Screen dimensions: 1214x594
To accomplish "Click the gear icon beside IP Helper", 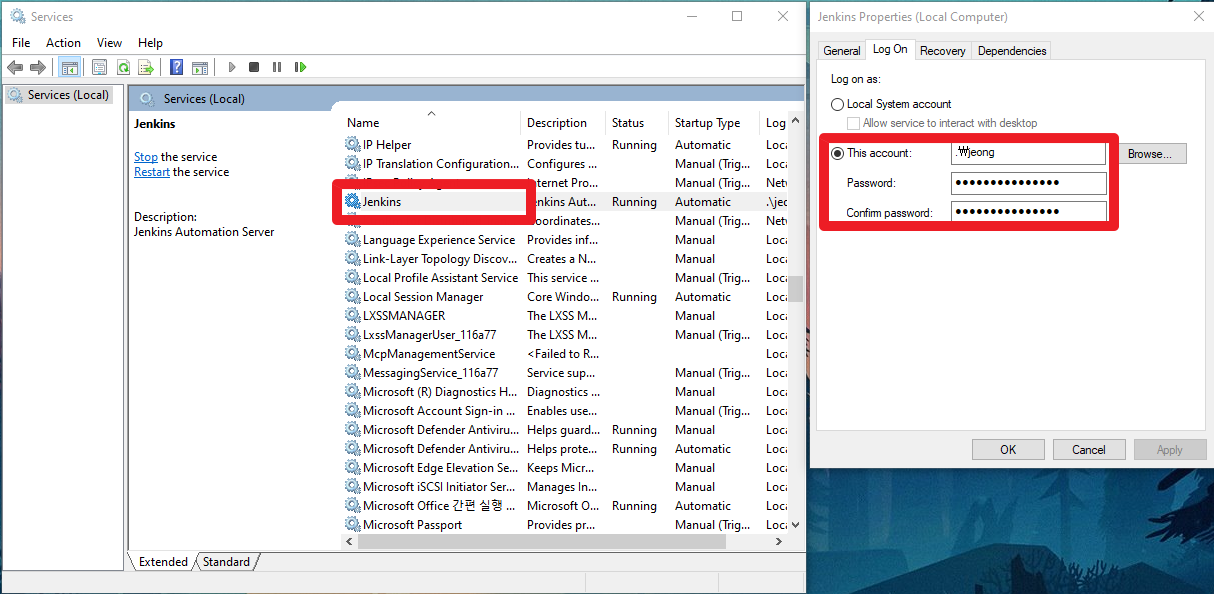I will (352, 145).
